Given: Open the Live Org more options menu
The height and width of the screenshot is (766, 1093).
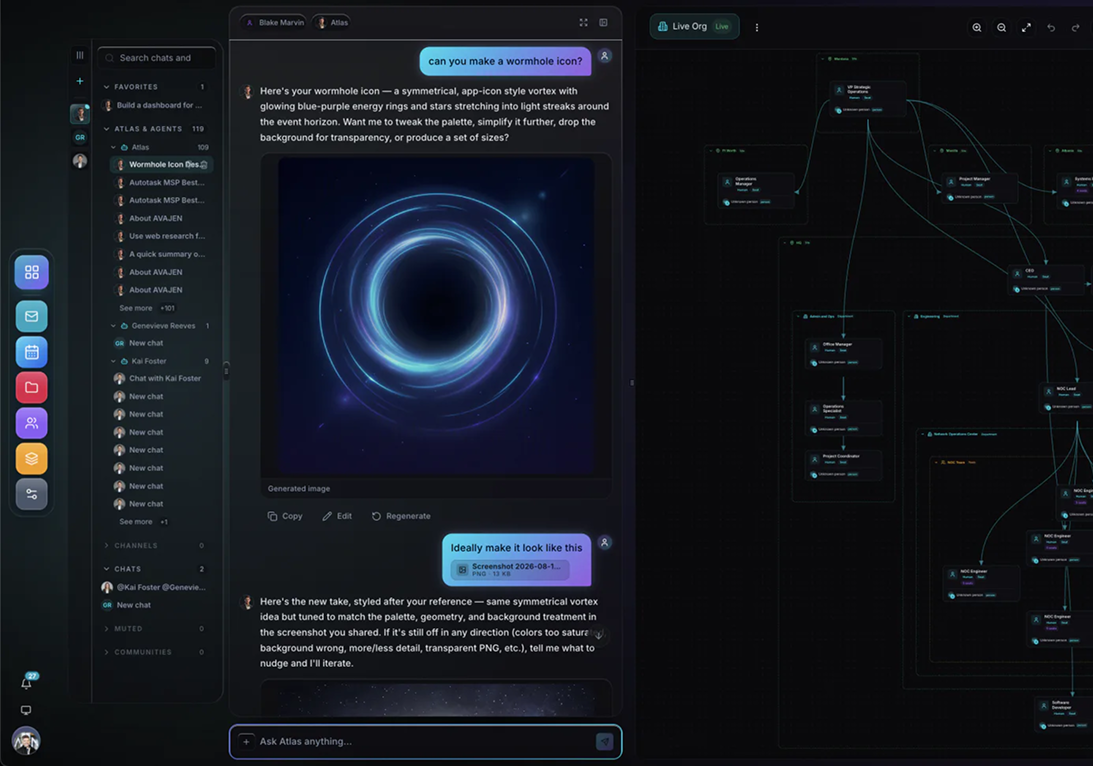Looking at the screenshot, I should (x=756, y=28).
